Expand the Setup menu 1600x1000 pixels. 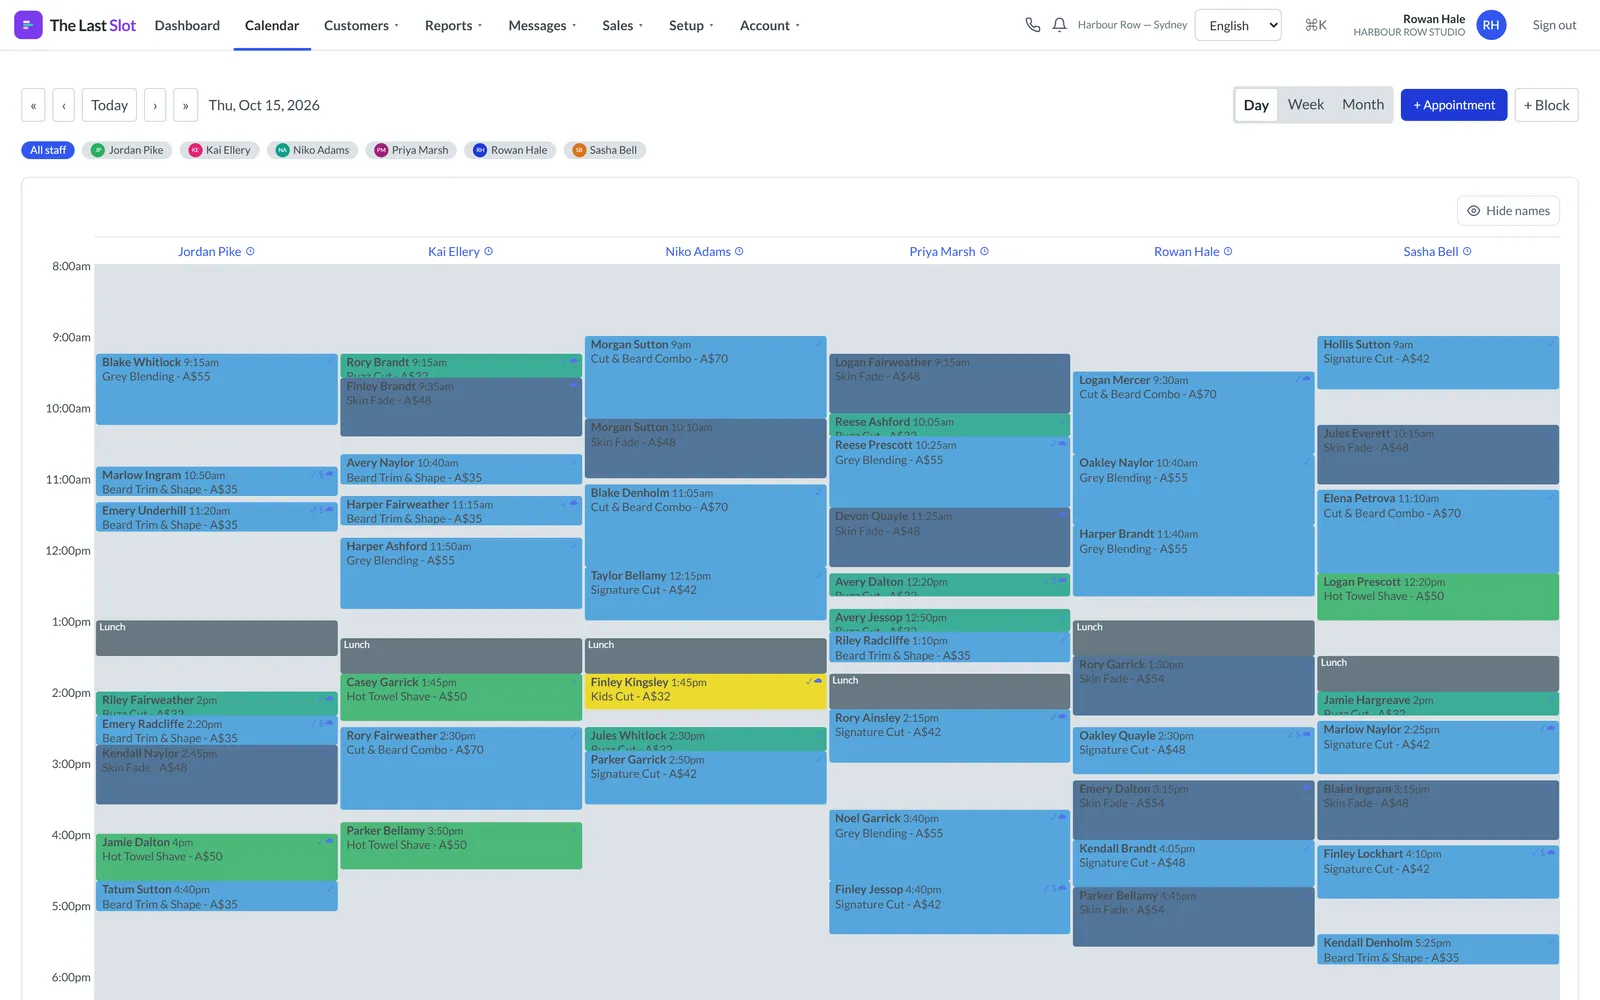pyautogui.click(x=691, y=25)
